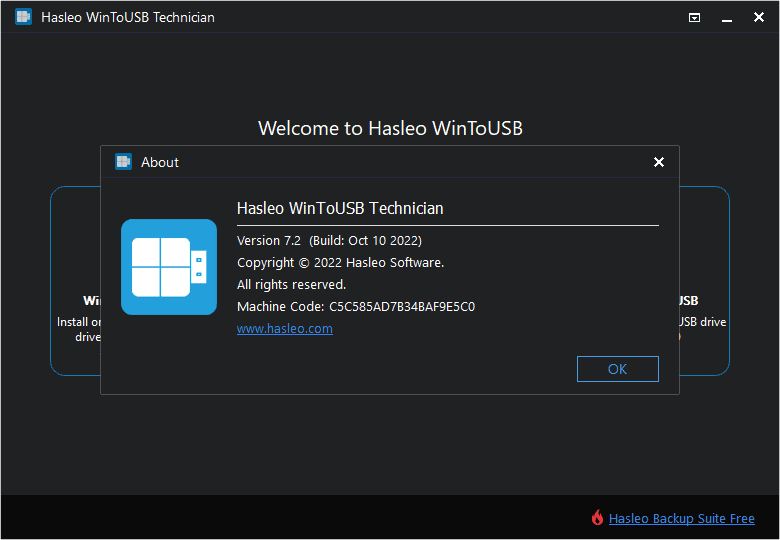Click the All rights reserved text
The image size is (780, 540).
click(291, 285)
